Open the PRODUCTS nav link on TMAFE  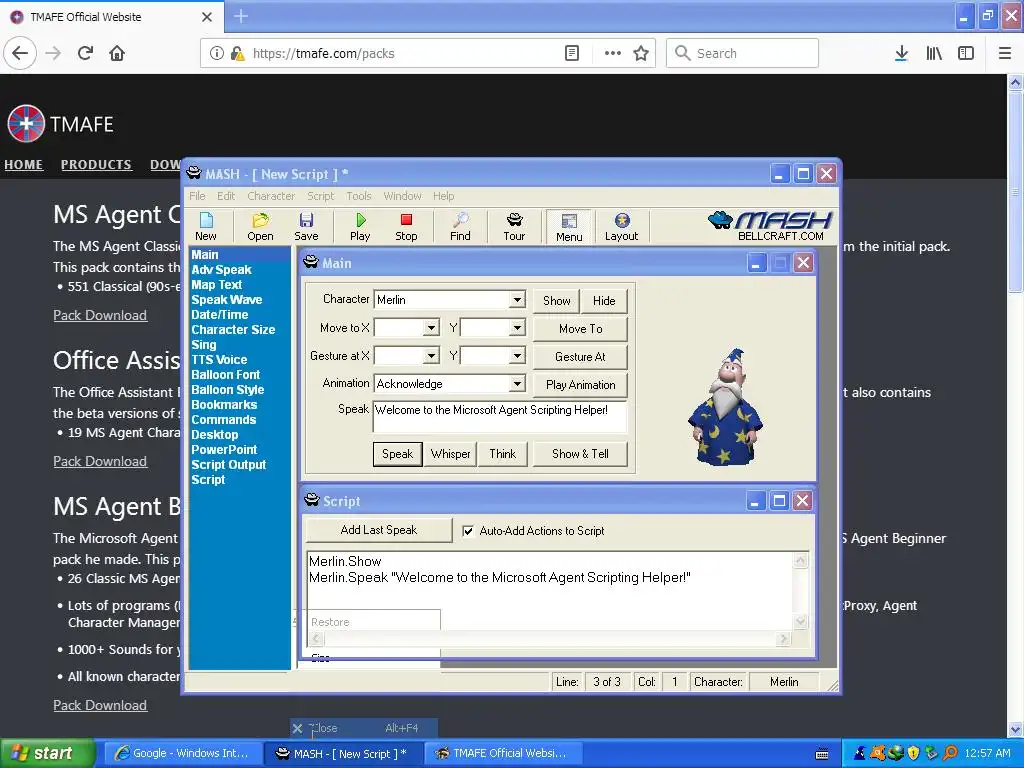click(x=96, y=165)
